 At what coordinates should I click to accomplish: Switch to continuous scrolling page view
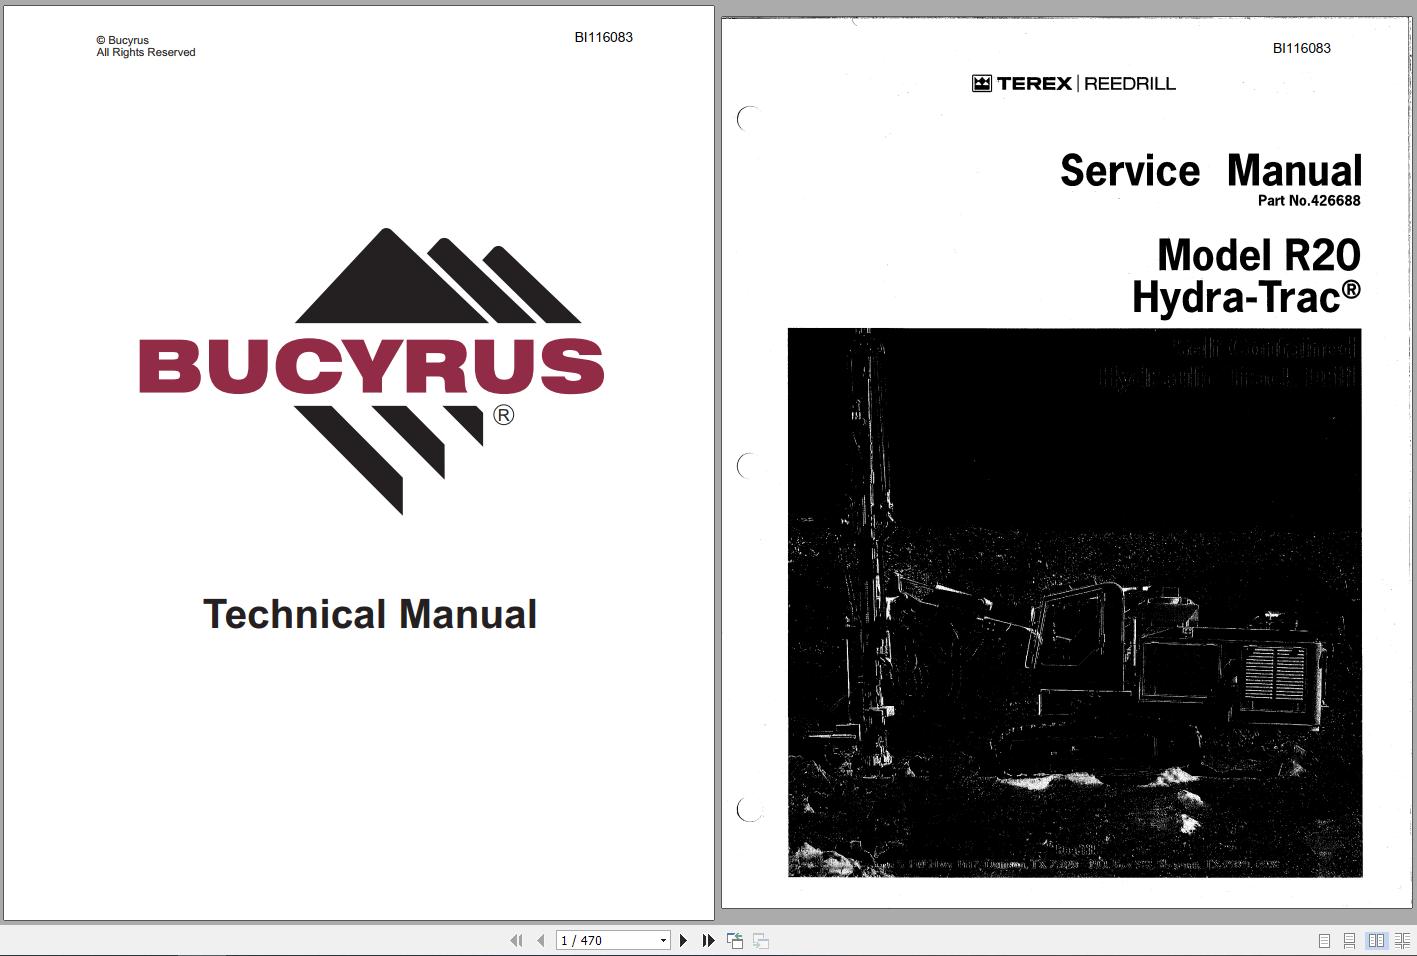coord(1349,941)
